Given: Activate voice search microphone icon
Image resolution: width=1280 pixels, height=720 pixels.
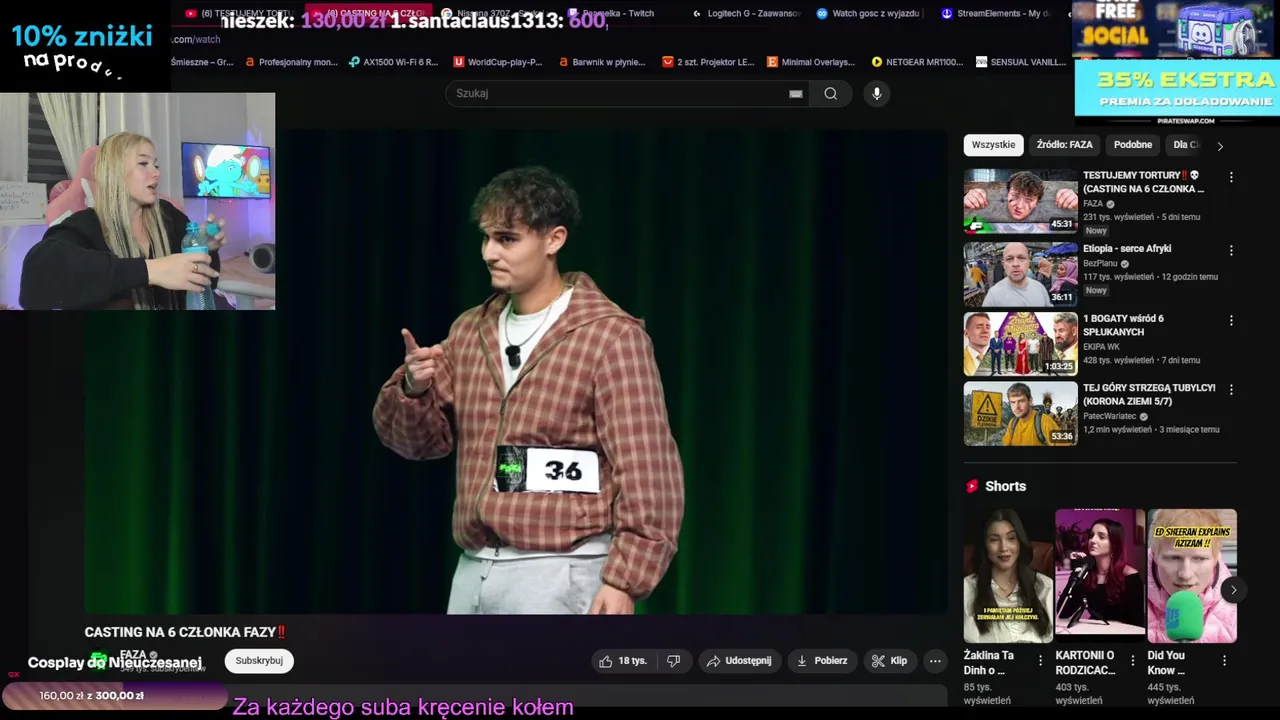Looking at the screenshot, I should click(877, 93).
